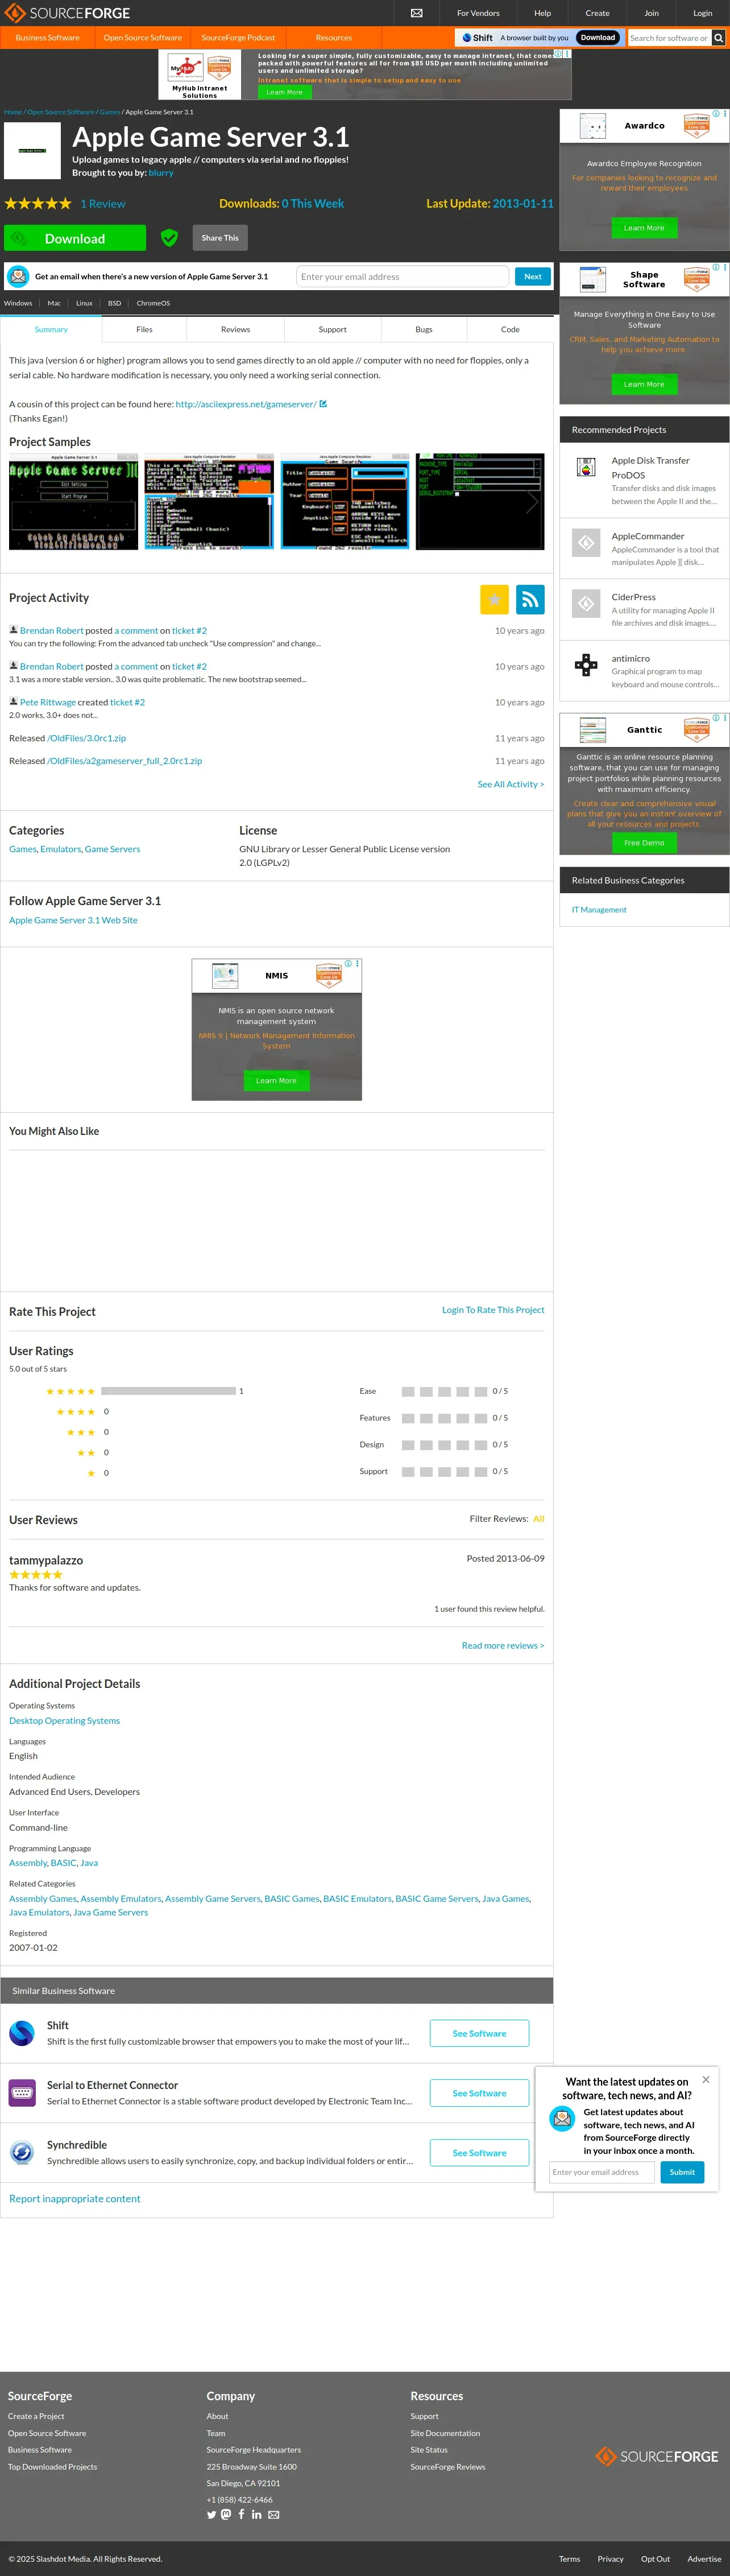Focus the popup email address field
The width and height of the screenshot is (730, 2576).
pyautogui.click(x=602, y=2172)
